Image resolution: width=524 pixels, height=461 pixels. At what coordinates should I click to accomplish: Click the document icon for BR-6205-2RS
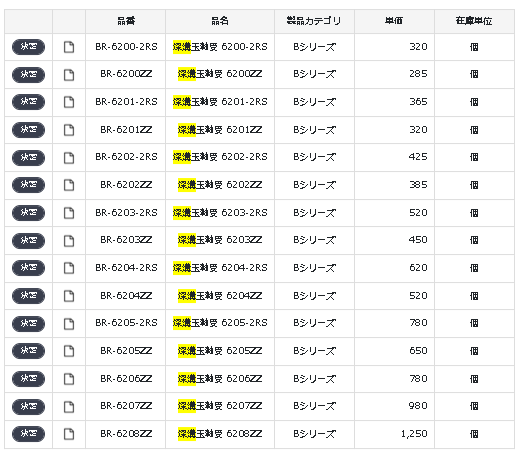(x=69, y=324)
